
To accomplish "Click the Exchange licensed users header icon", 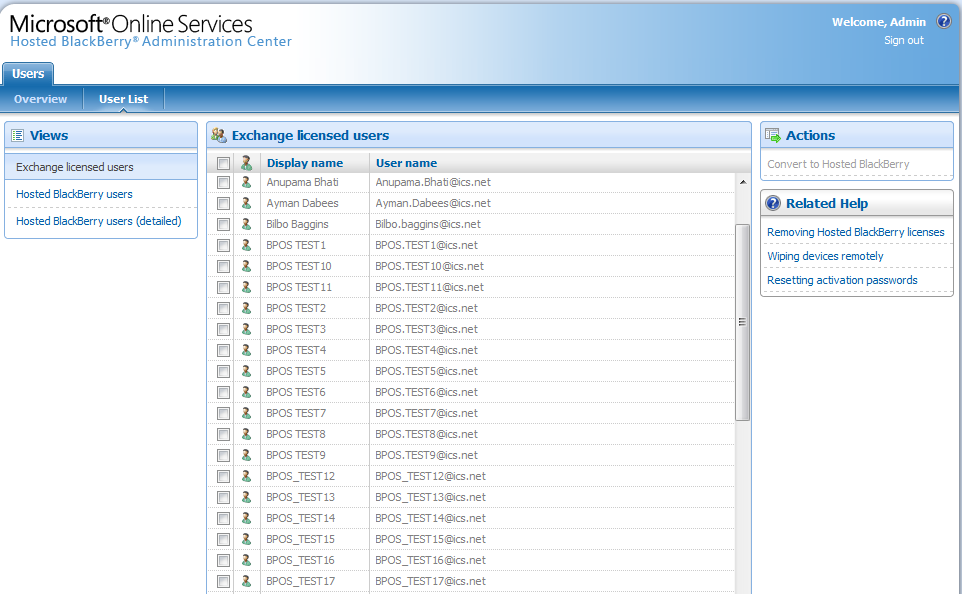I will [x=219, y=135].
